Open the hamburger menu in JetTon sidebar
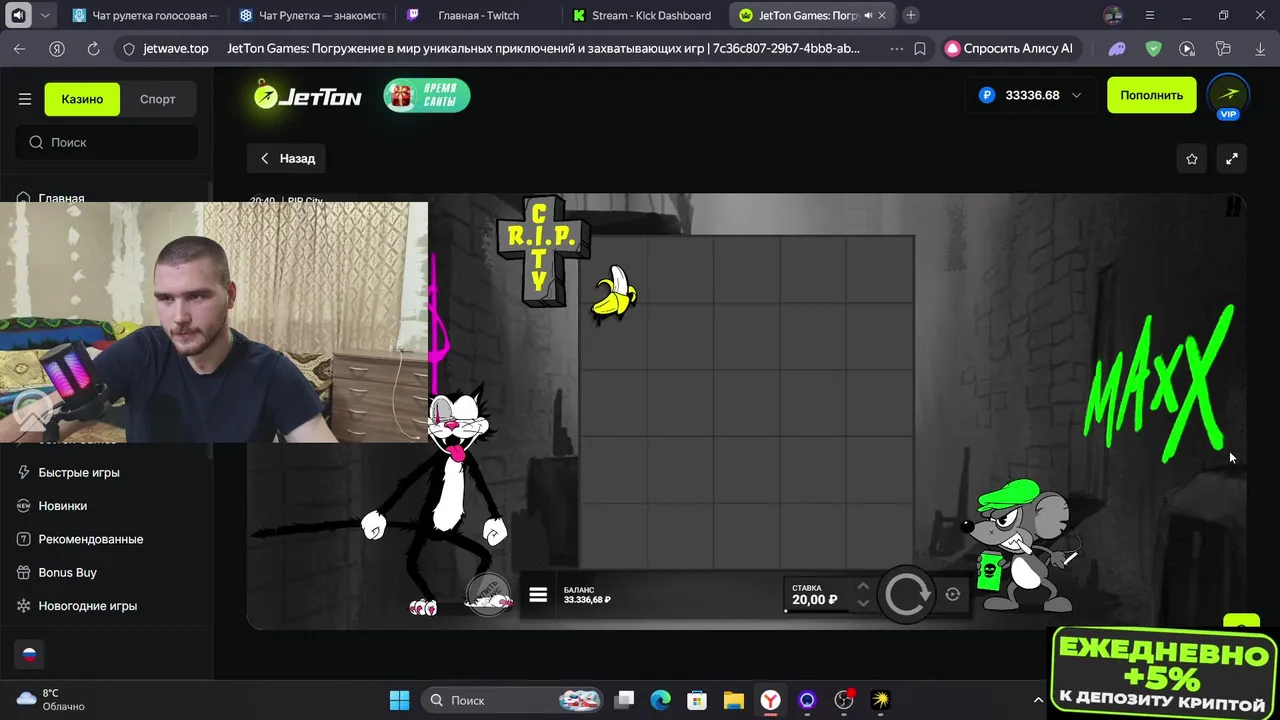Image resolution: width=1280 pixels, height=720 pixels. coord(25,99)
